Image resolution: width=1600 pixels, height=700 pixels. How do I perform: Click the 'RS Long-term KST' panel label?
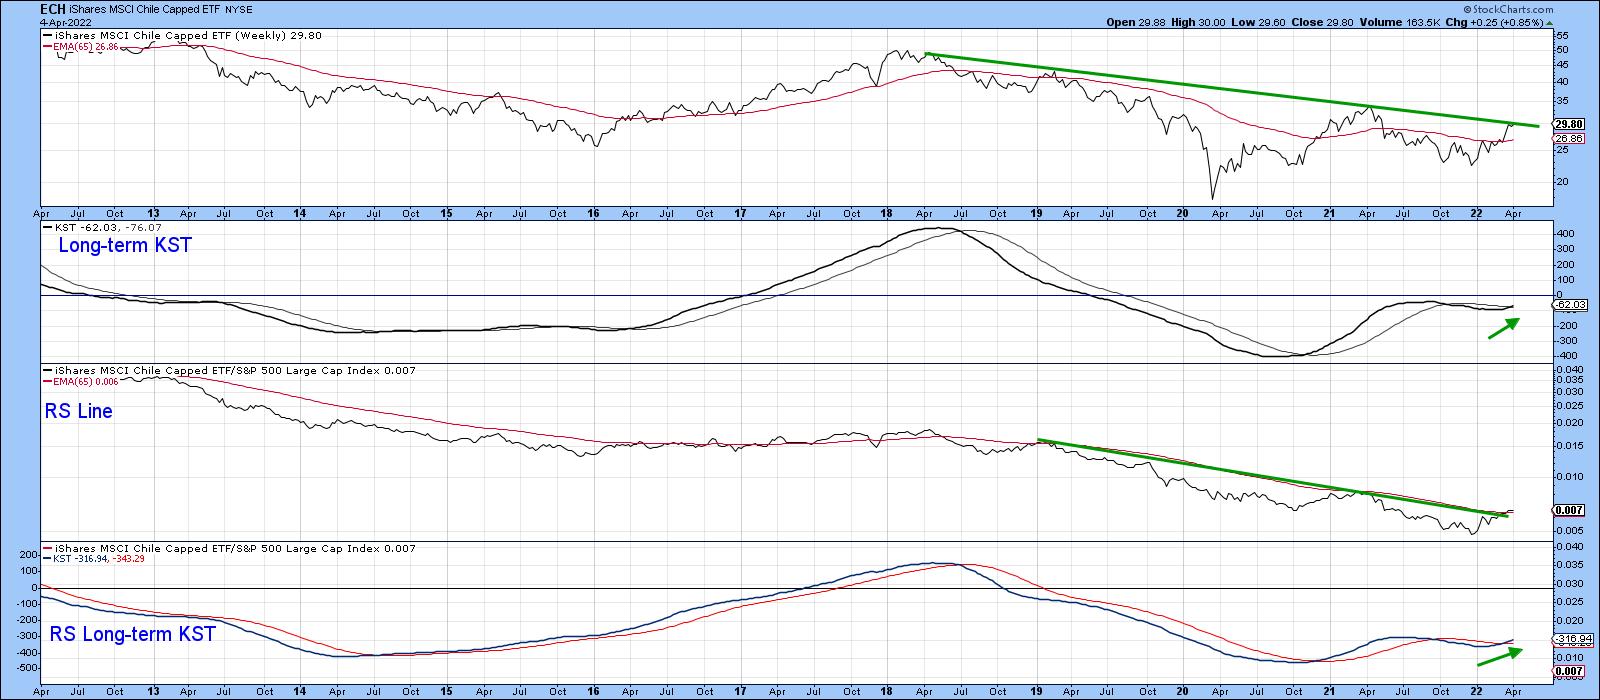coord(132,633)
